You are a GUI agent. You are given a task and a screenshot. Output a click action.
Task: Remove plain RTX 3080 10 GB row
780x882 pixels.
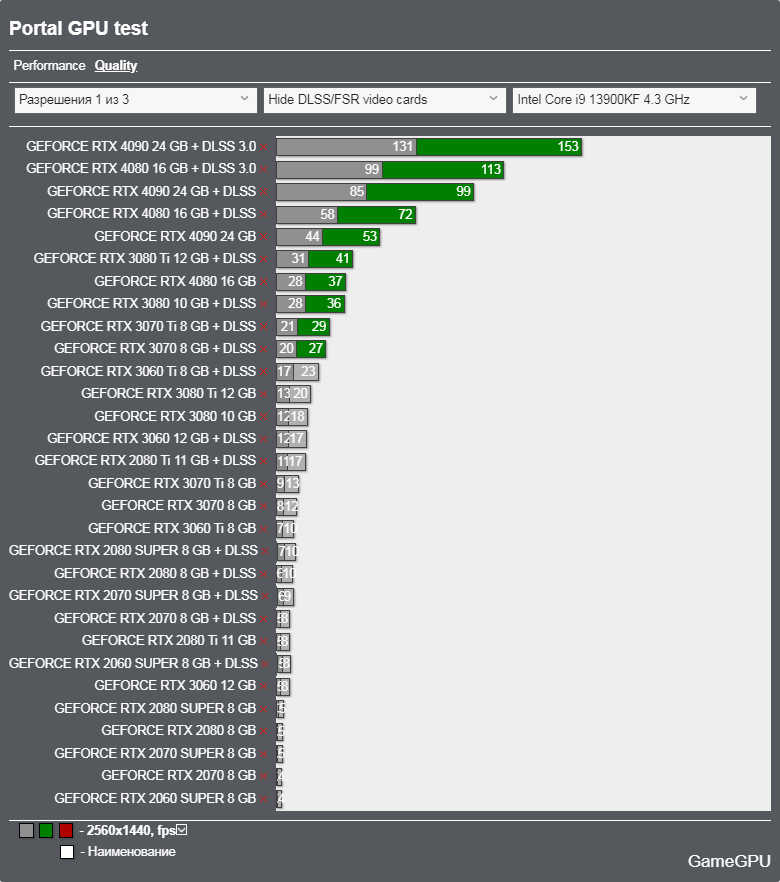click(264, 417)
